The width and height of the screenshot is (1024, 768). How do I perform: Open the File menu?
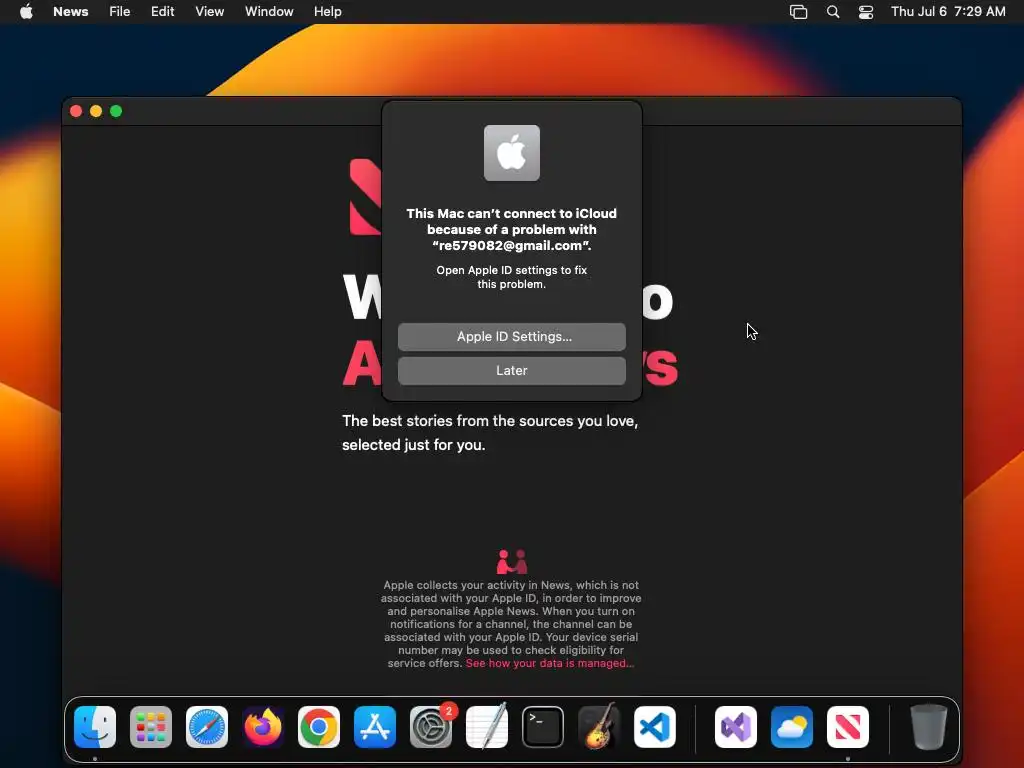pyautogui.click(x=120, y=11)
